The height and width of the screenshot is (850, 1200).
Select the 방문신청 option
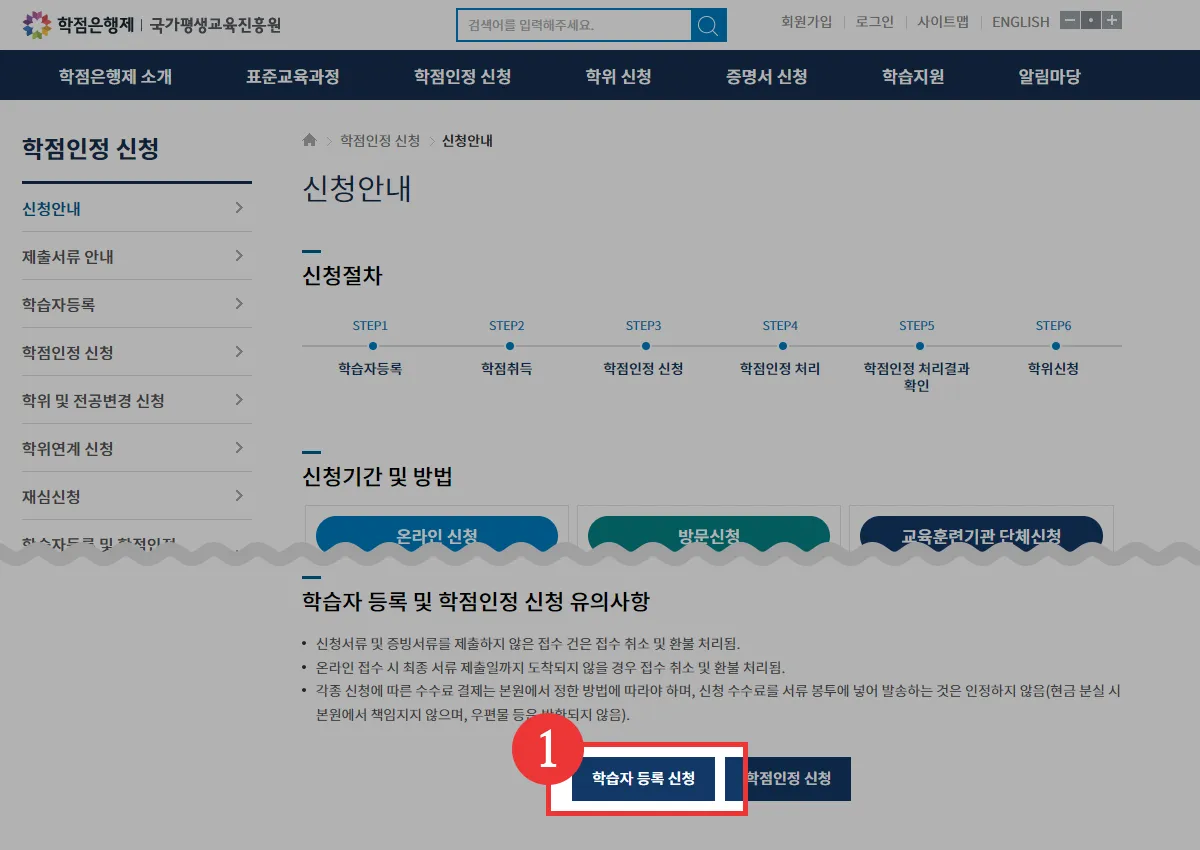(x=708, y=535)
